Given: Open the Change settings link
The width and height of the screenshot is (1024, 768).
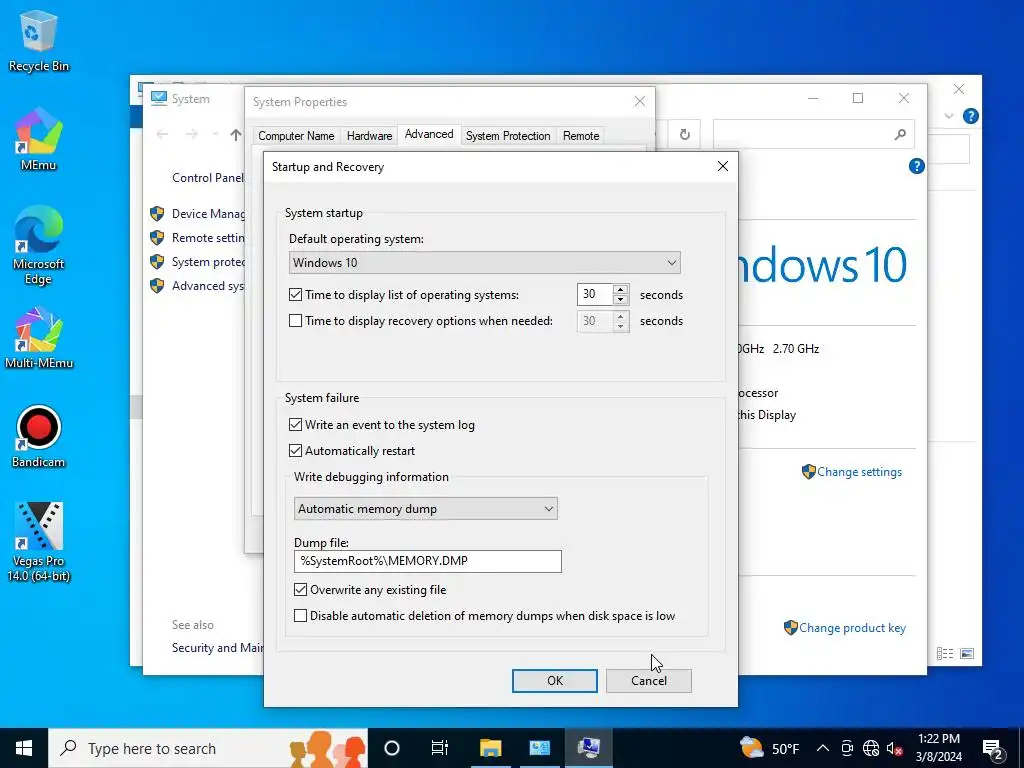Looking at the screenshot, I should (859, 472).
